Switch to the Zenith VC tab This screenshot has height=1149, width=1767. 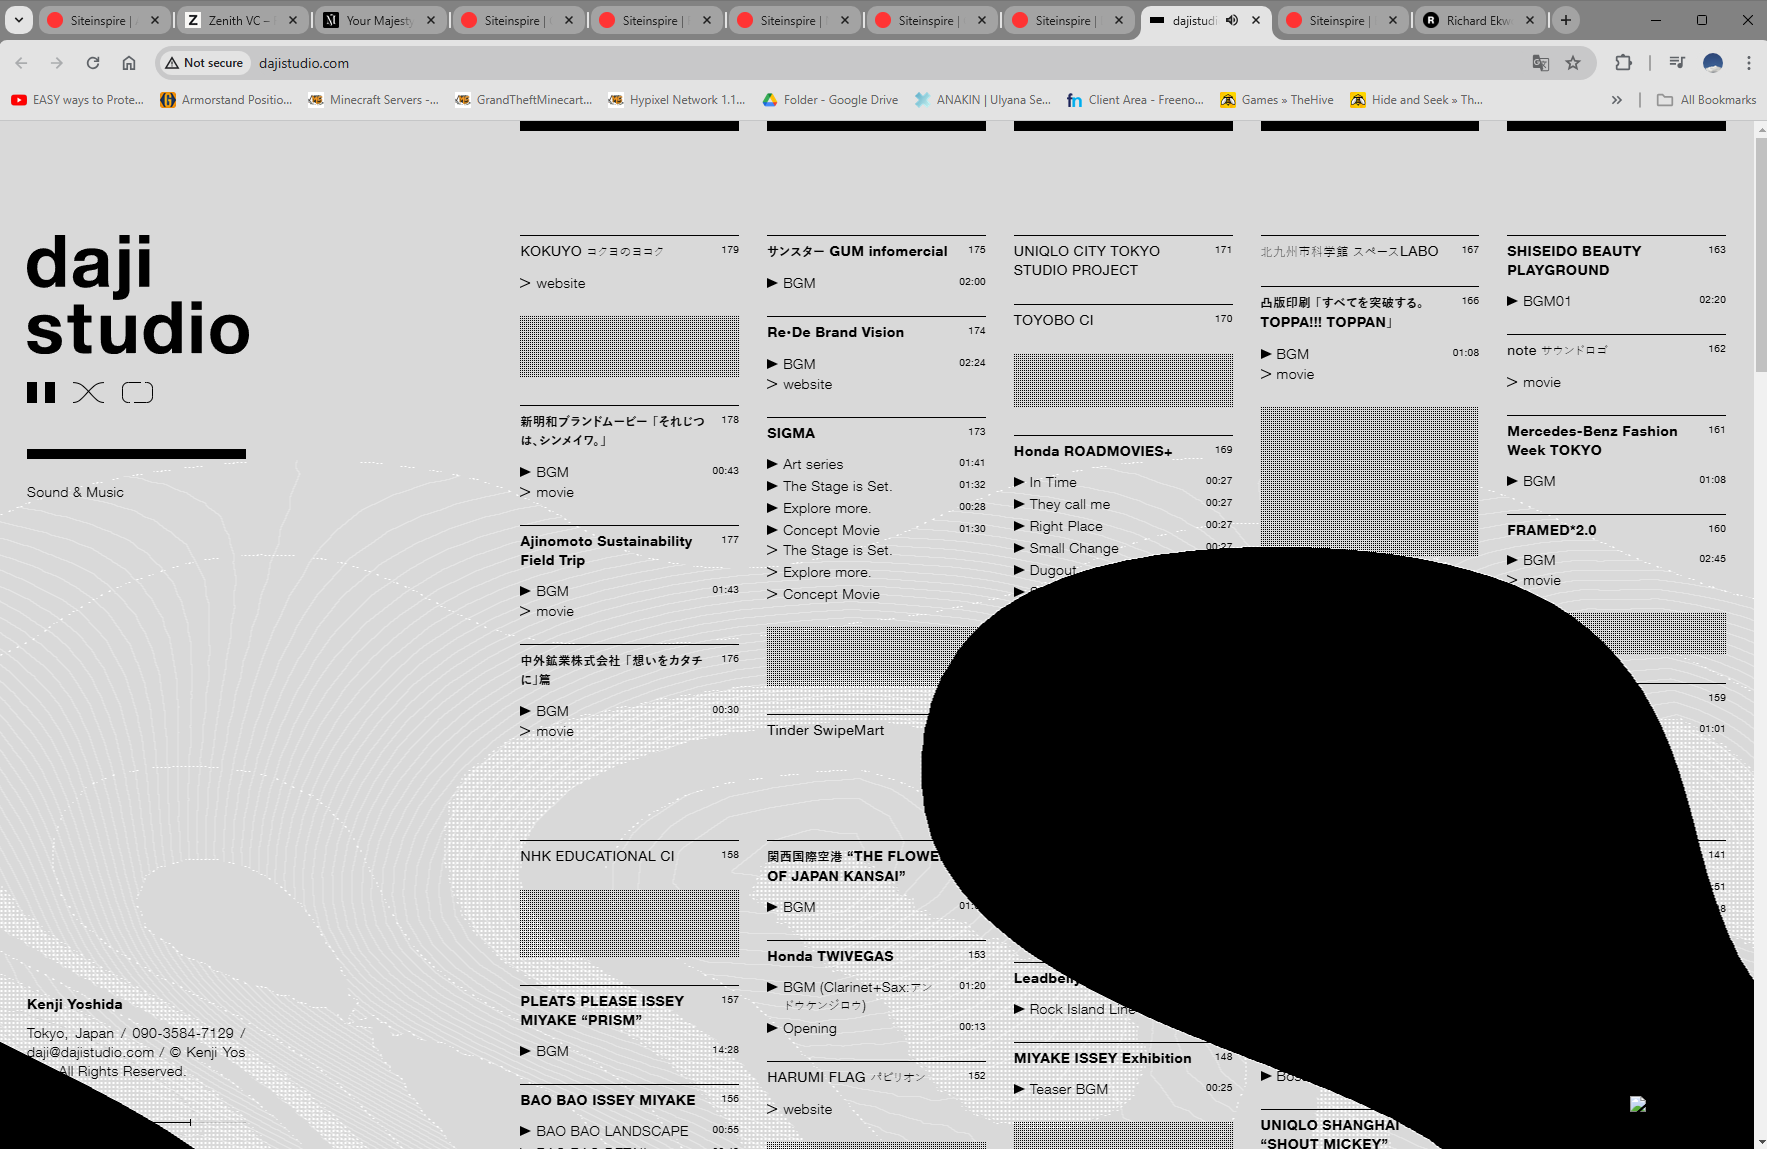click(240, 20)
